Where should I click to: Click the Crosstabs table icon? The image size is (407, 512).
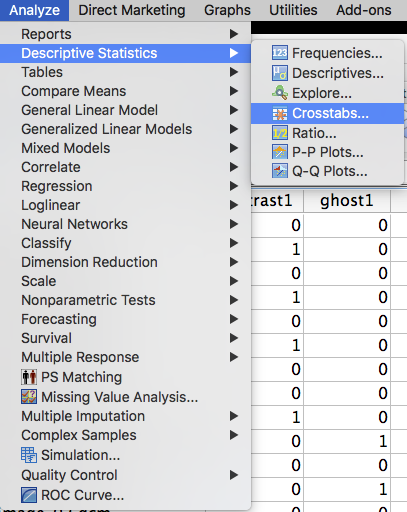click(280, 114)
